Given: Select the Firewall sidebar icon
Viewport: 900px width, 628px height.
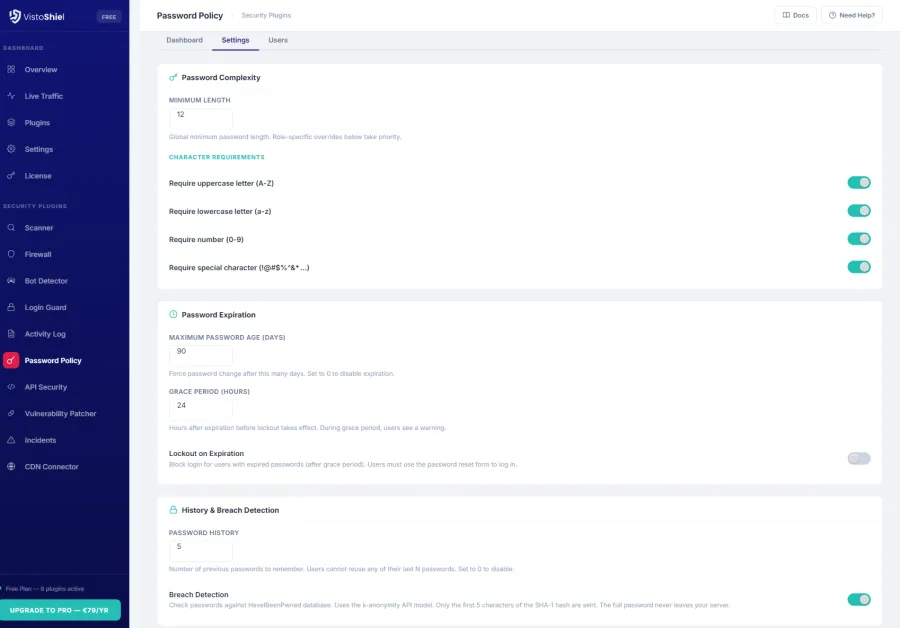Looking at the screenshot, I should (x=37, y=254).
